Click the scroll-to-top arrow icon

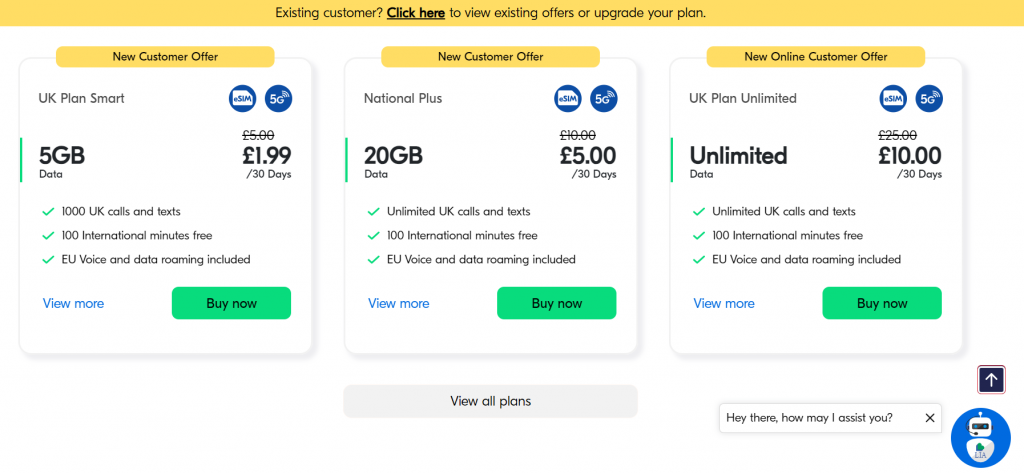tap(991, 380)
